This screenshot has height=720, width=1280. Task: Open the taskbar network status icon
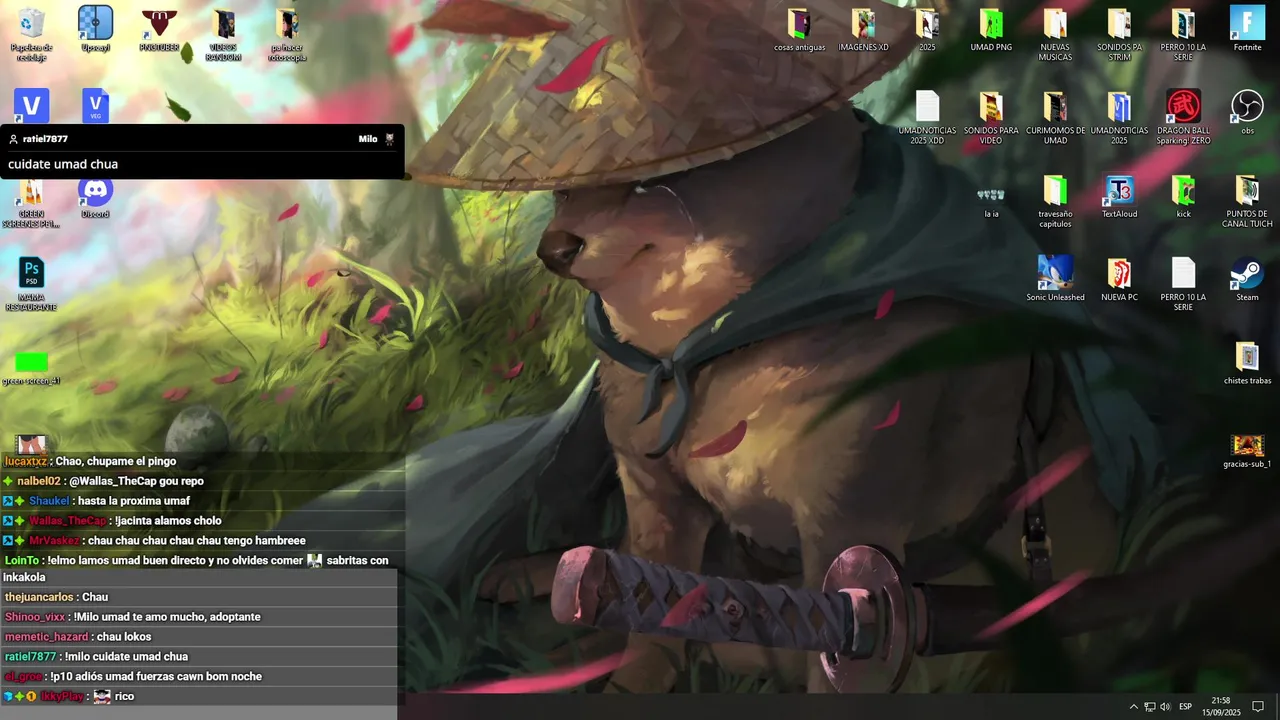(1149, 707)
